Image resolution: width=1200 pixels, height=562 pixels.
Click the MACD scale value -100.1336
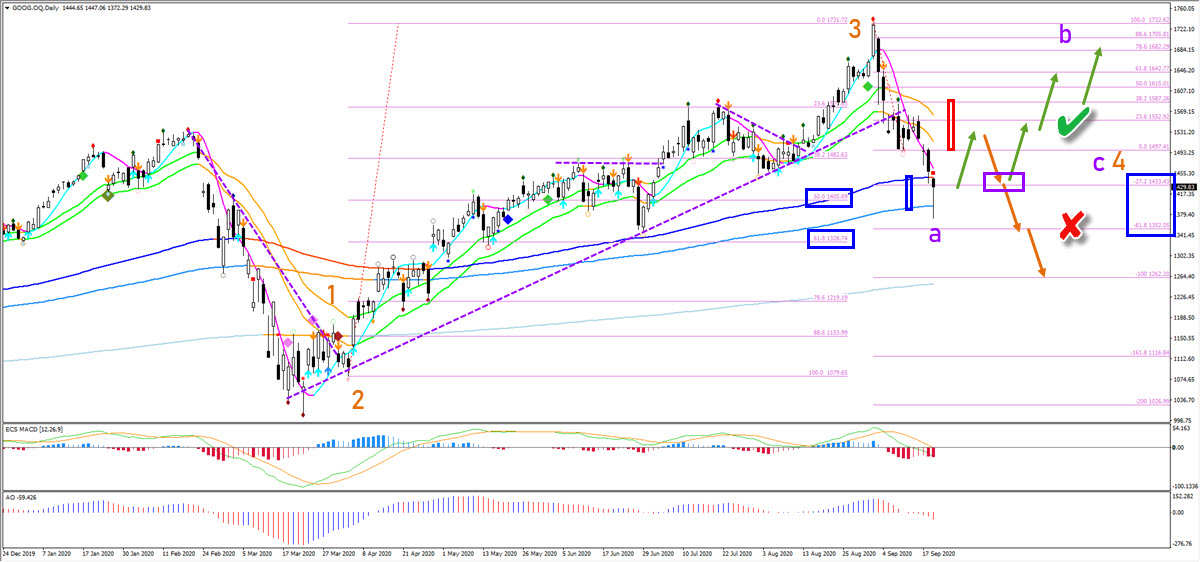1186,484
